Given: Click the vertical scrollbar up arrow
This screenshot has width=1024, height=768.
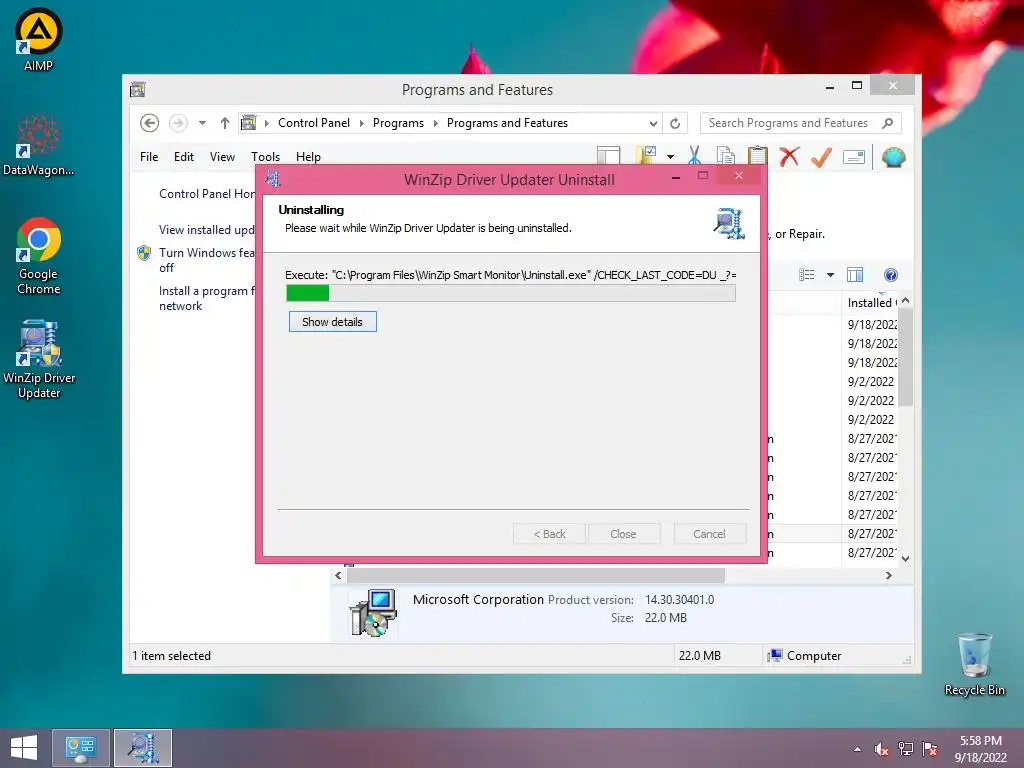Looking at the screenshot, I should pyautogui.click(x=905, y=300).
